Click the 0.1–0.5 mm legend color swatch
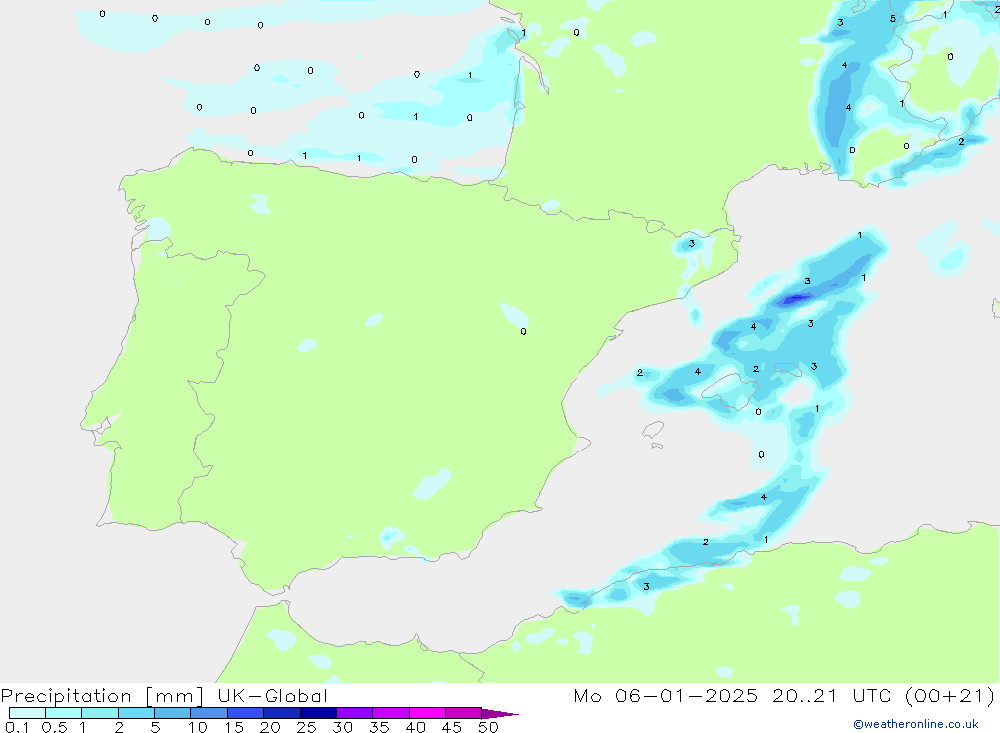 [x=27, y=713]
